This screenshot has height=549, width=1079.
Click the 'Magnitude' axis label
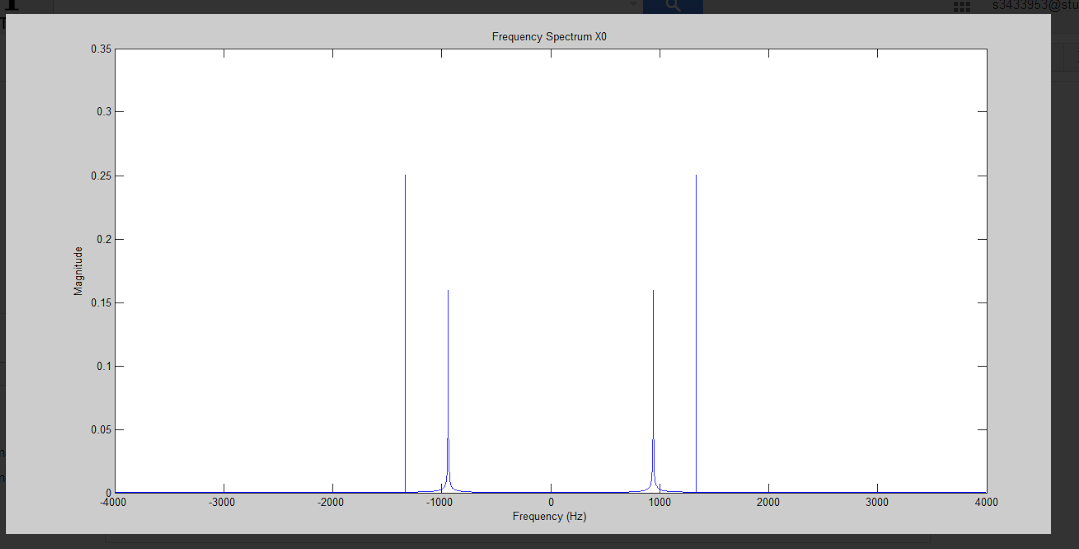tap(78, 271)
